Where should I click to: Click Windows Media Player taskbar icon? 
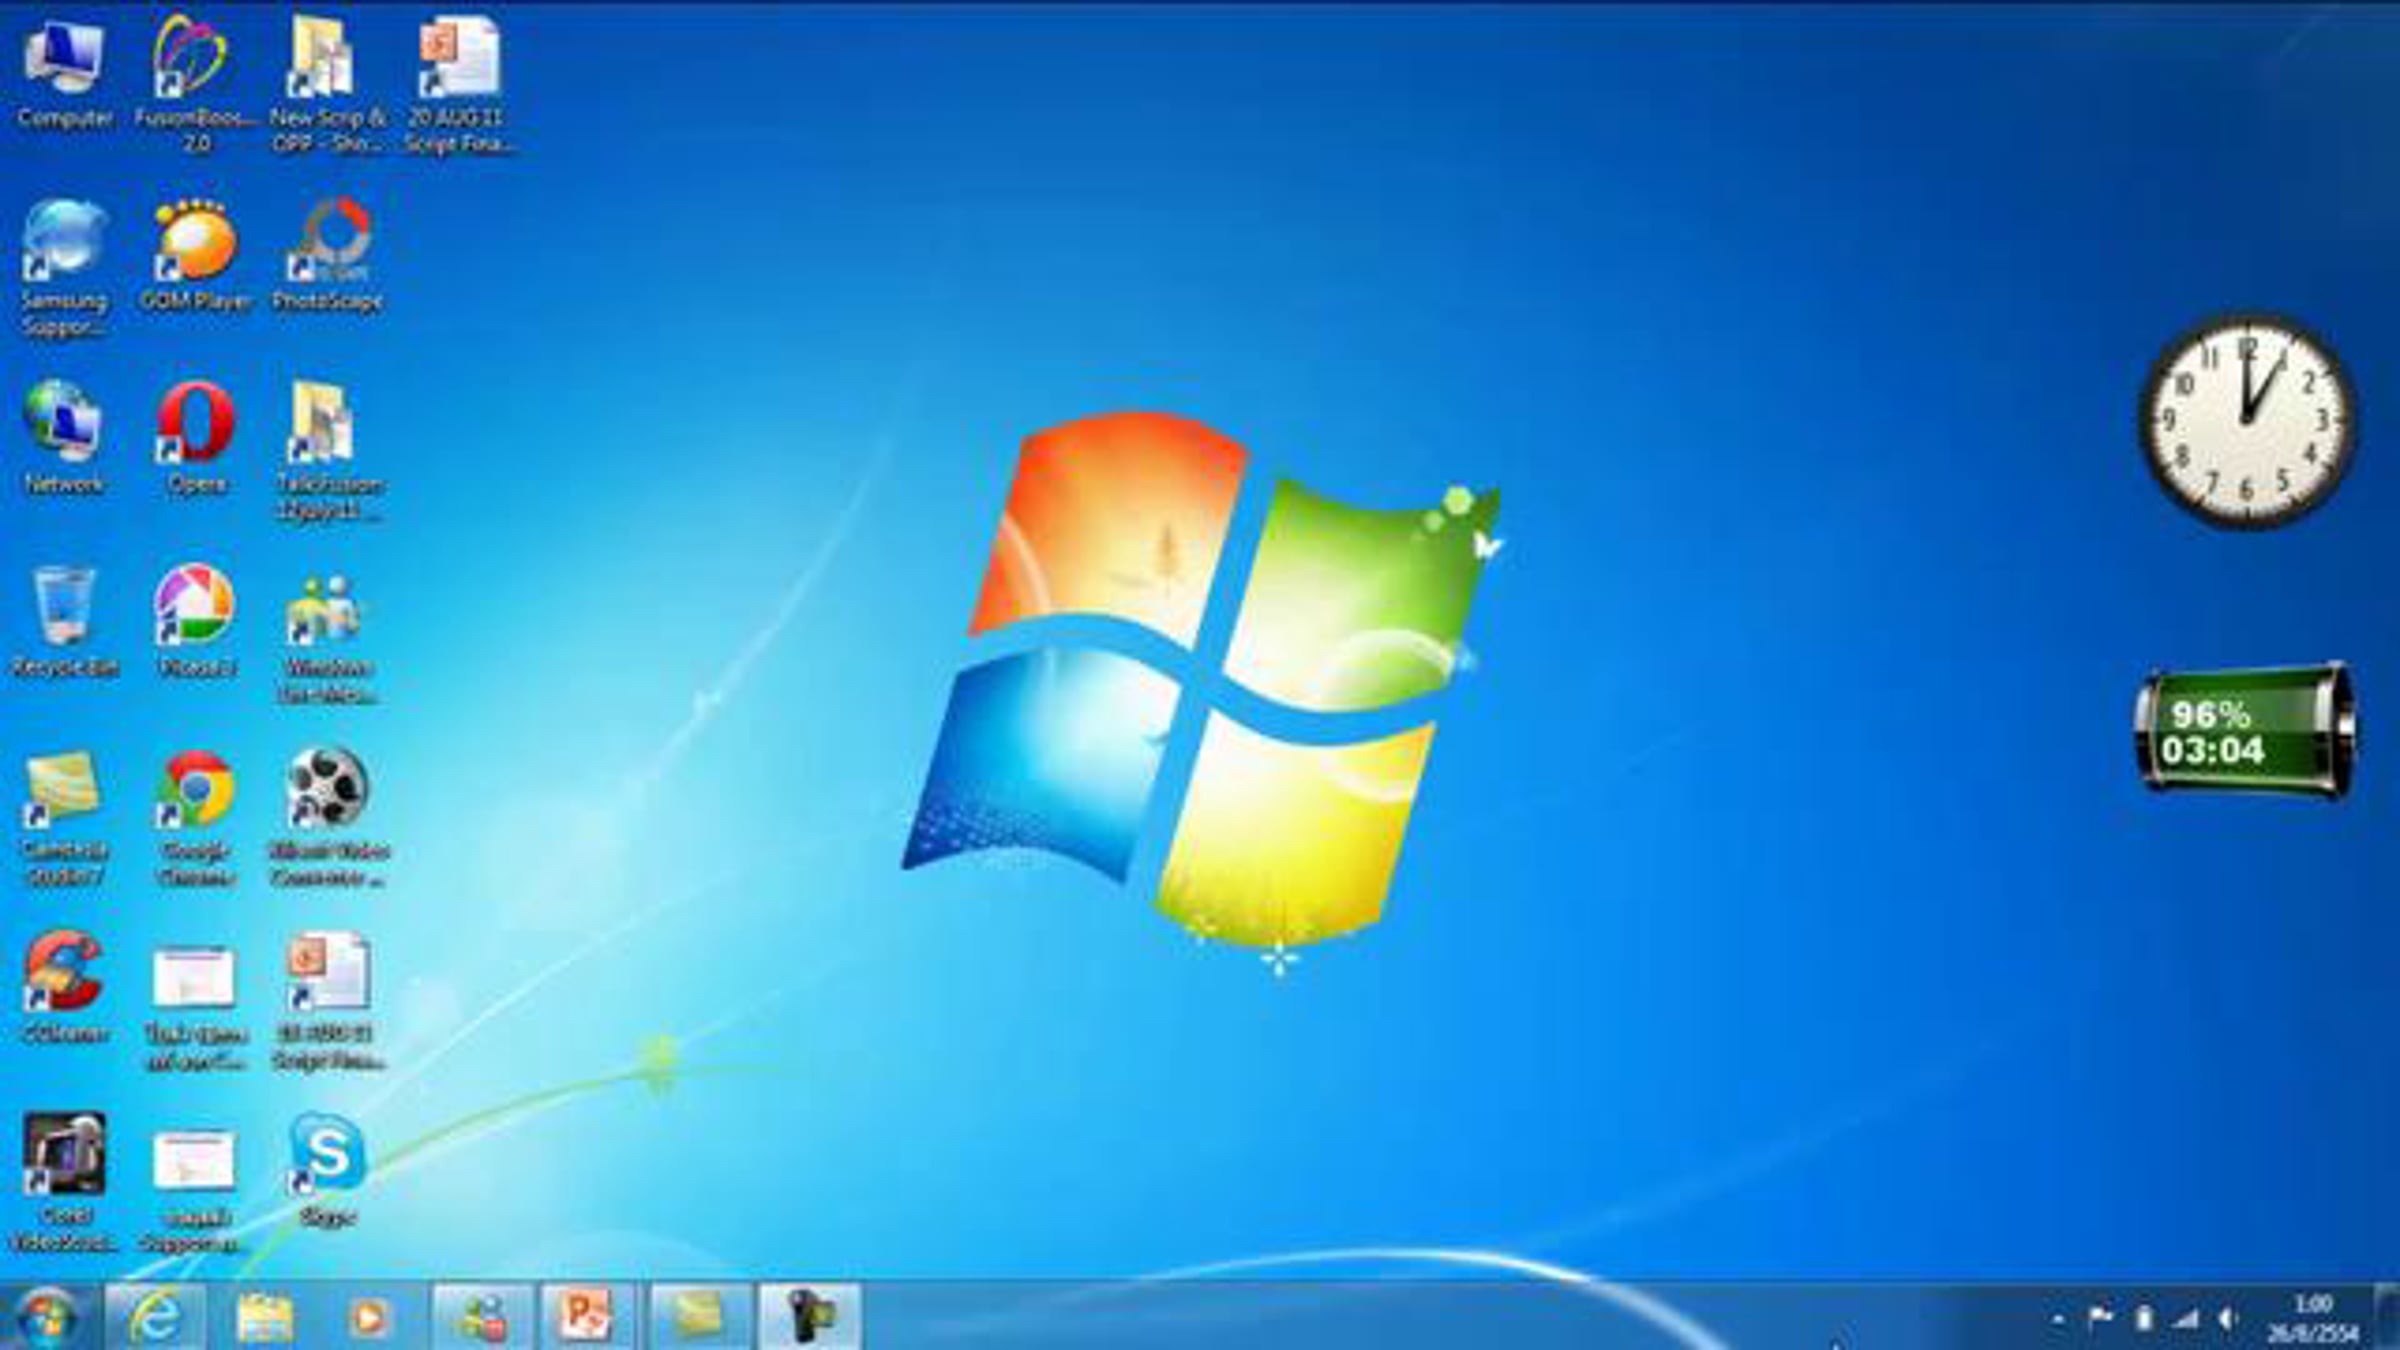[x=369, y=1317]
